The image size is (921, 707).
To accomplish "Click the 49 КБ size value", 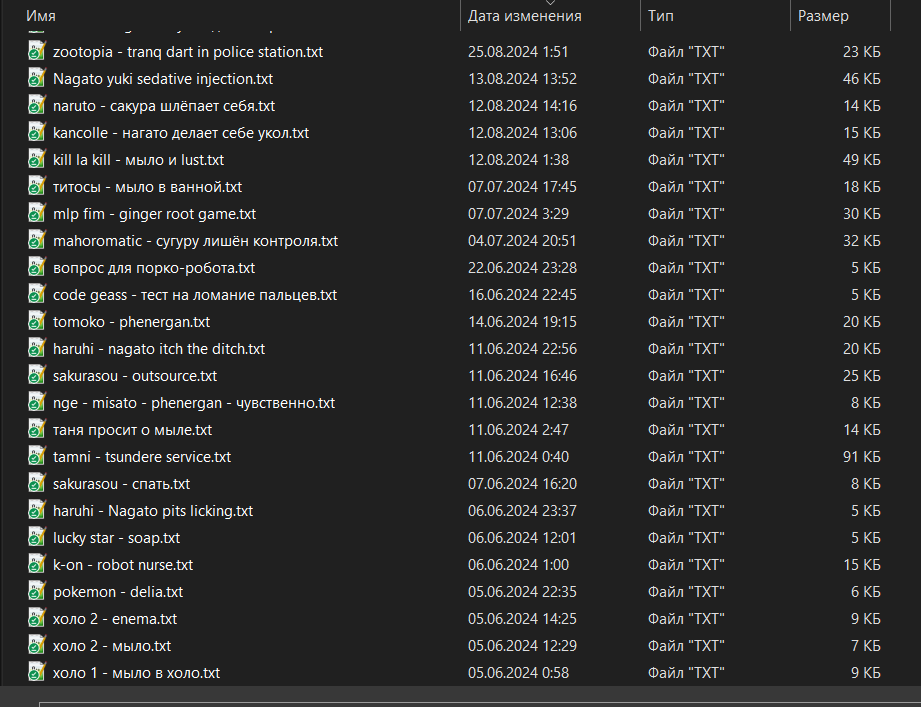I will (x=862, y=160).
